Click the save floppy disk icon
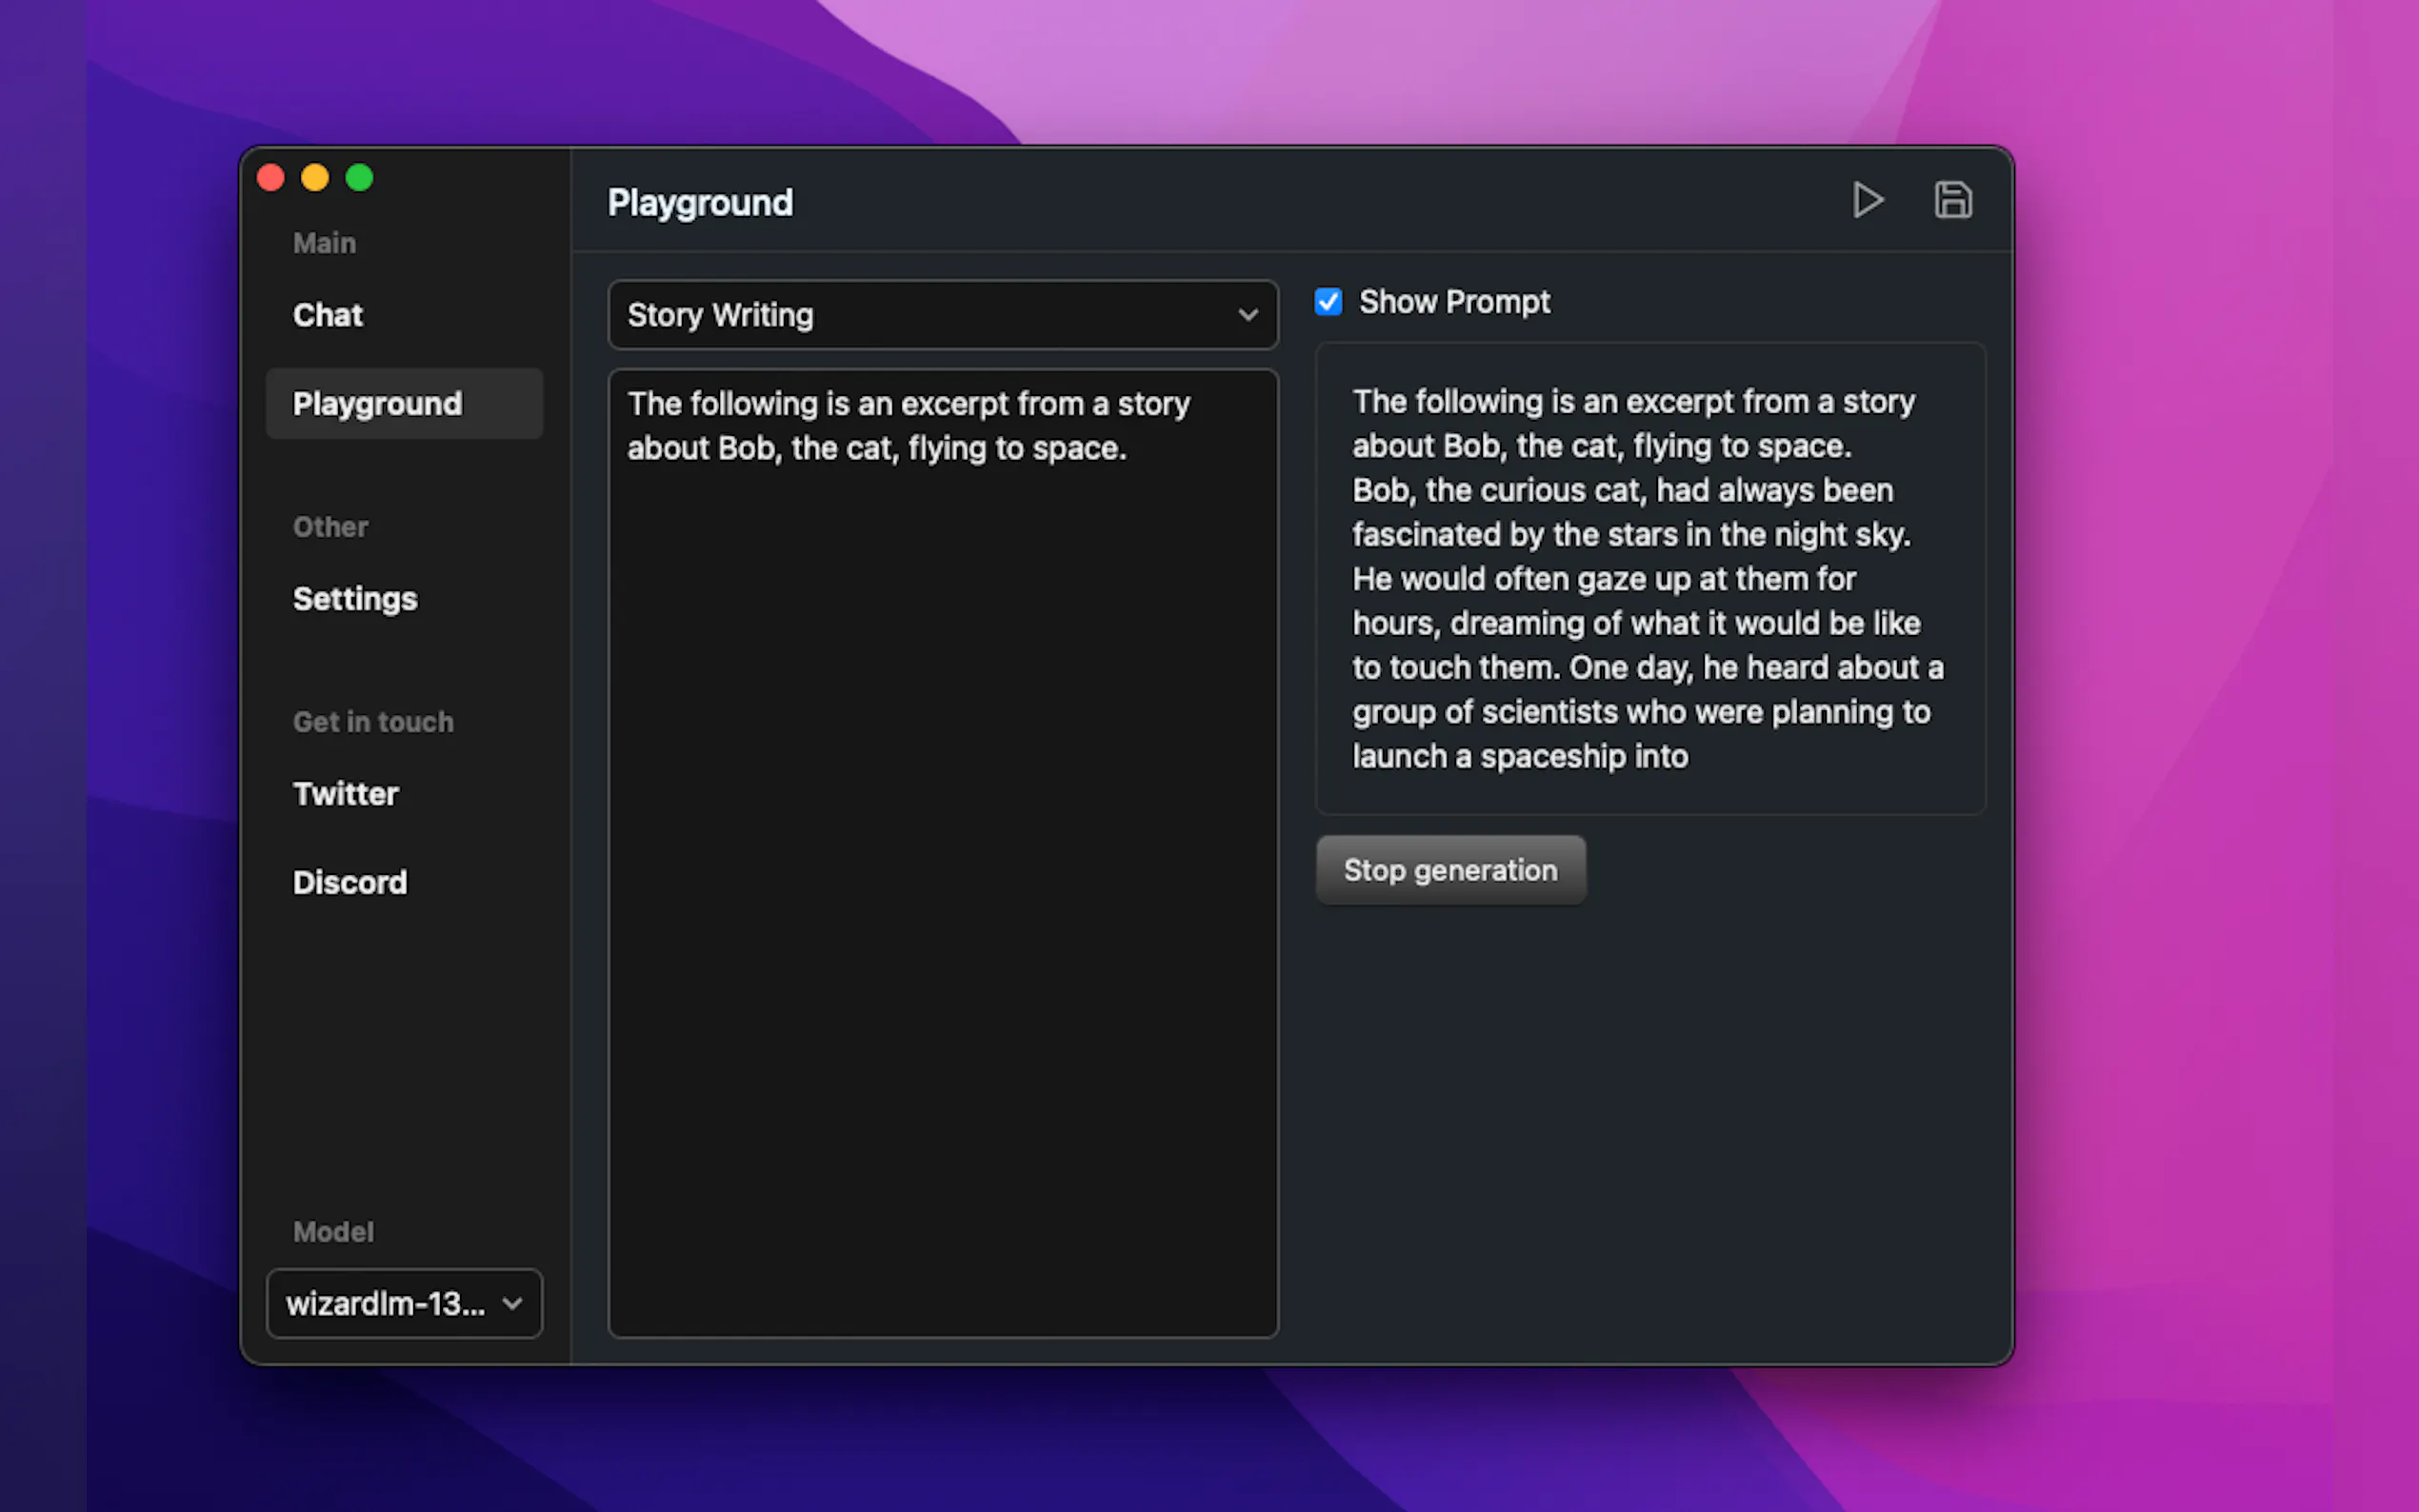This screenshot has height=1512, width=2419. tap(1952, 201)
